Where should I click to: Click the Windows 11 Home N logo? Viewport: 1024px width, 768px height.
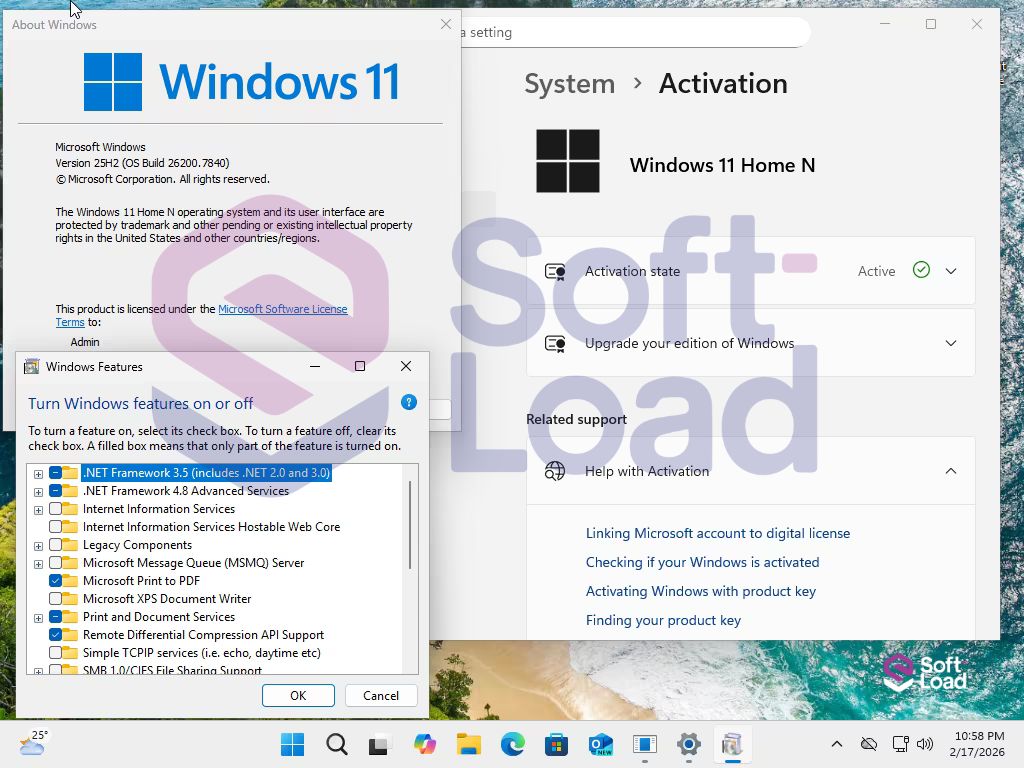(568, 161)
